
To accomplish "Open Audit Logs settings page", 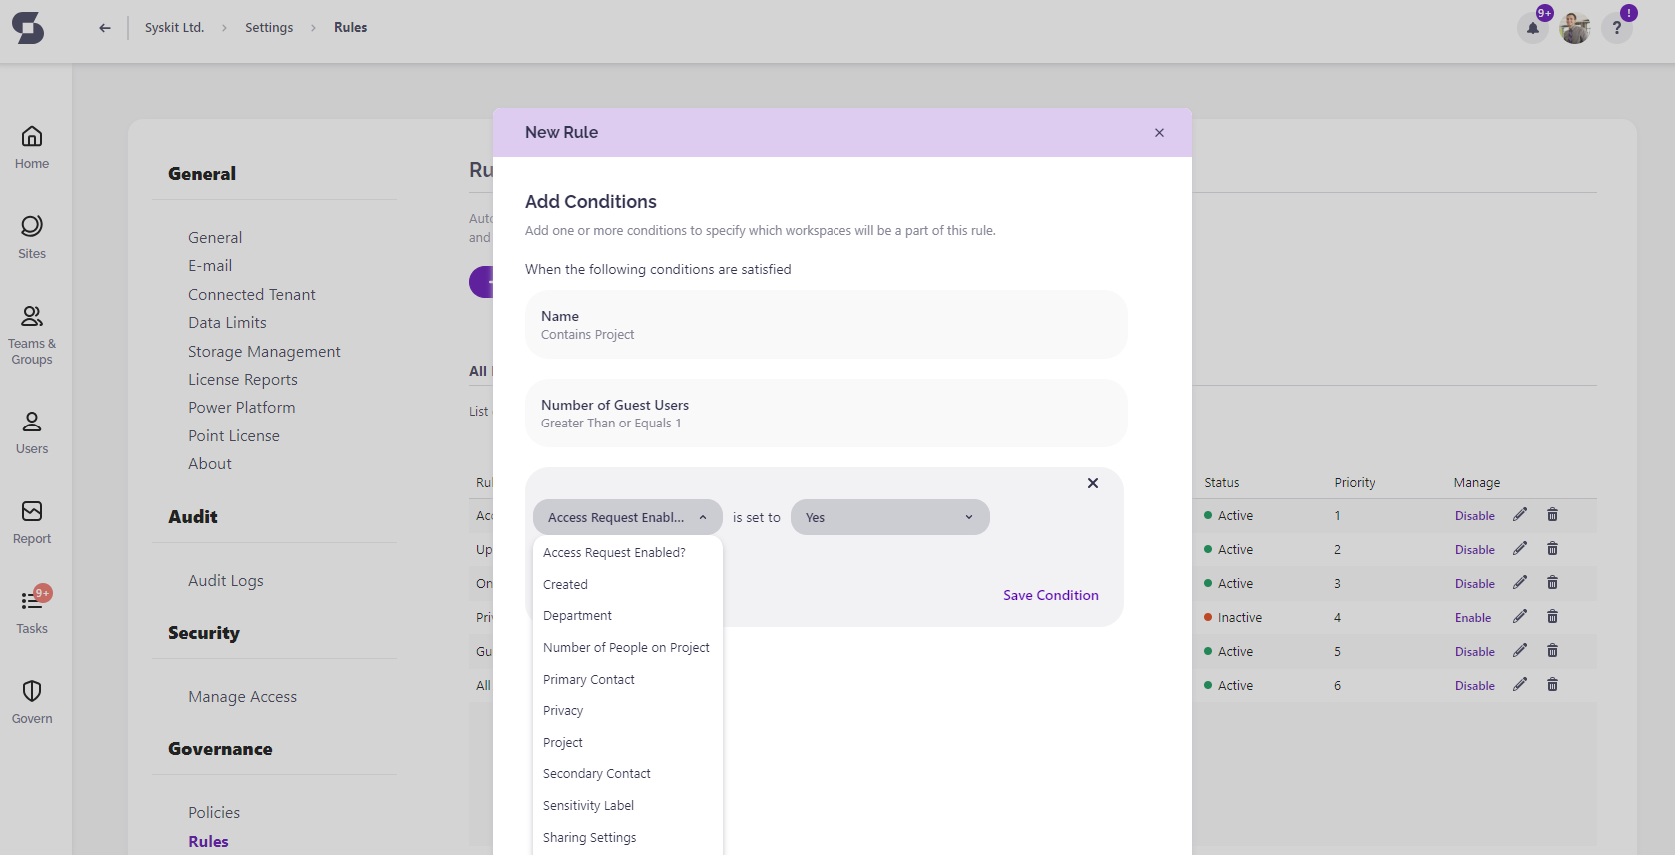I will click(x=226, y=581).
